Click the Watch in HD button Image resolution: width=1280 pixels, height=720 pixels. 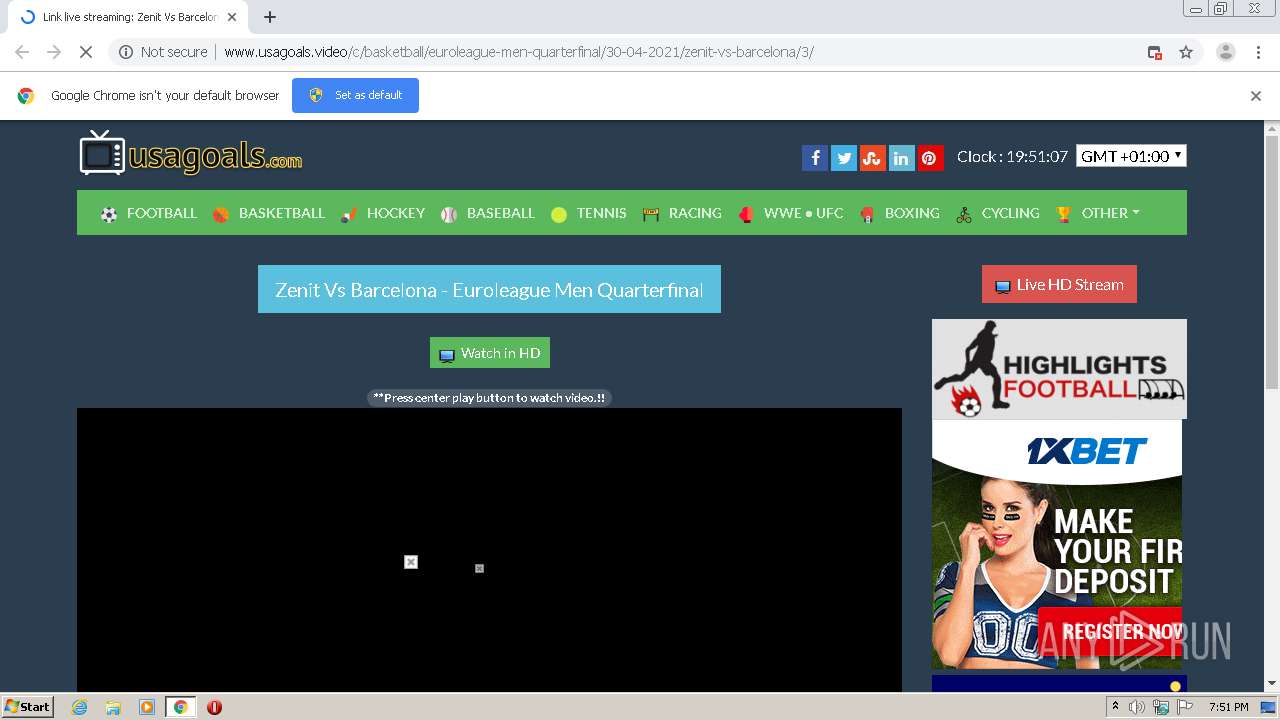click(490, 353)
